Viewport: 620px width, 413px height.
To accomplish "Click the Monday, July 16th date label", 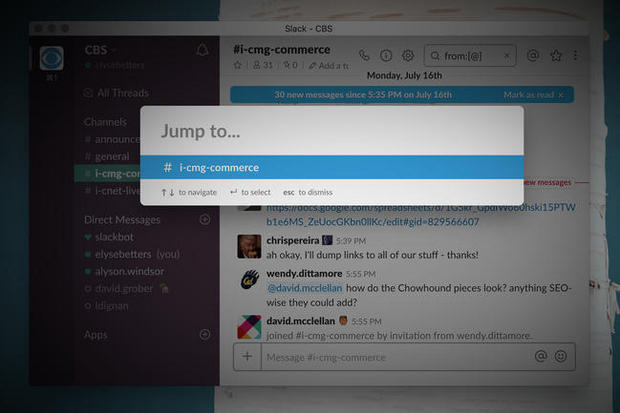I will (404, 75).
